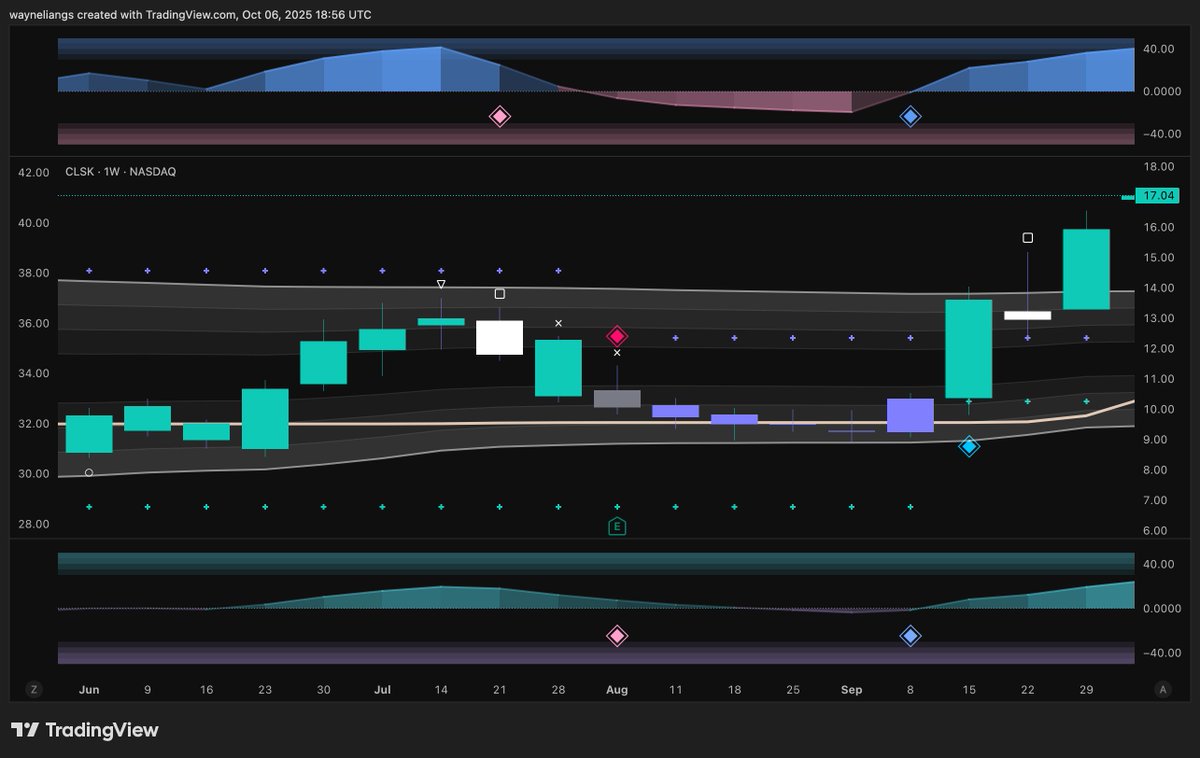Click the x marker above the Jul 28 candle
This screenshot has width=1200, height=758.
coord(558,323)
